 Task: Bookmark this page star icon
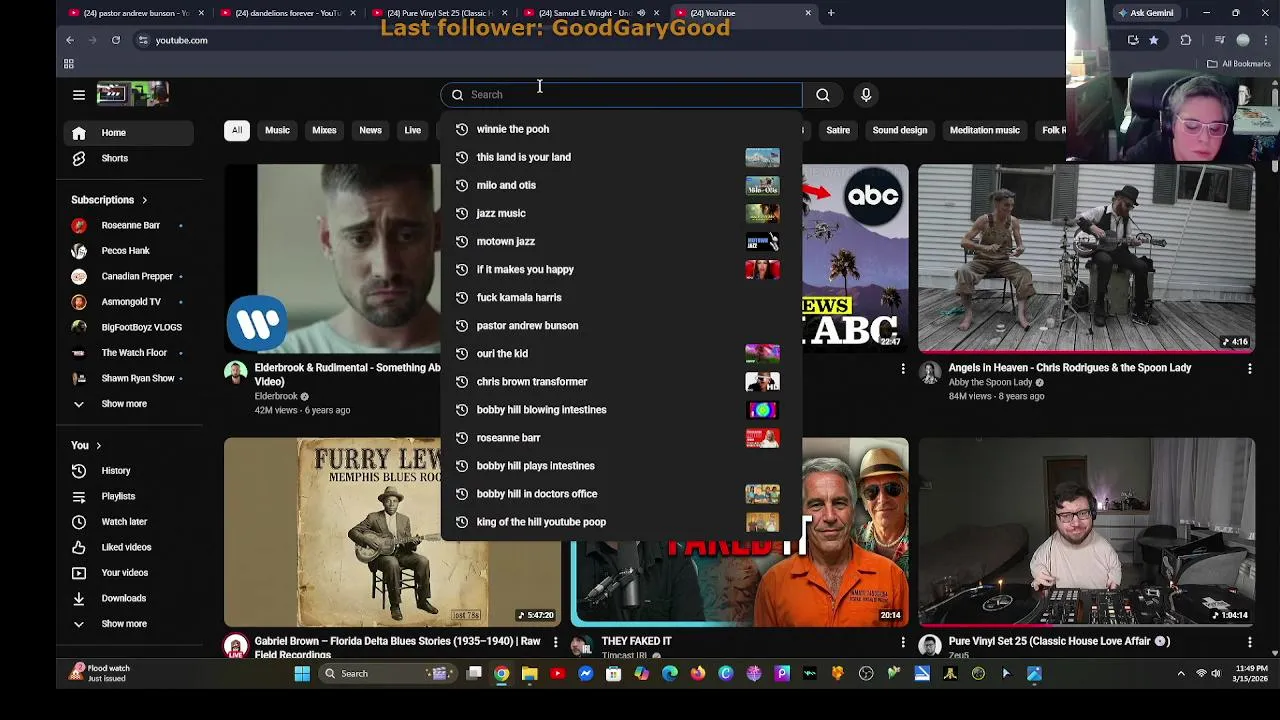[1154, 40]
